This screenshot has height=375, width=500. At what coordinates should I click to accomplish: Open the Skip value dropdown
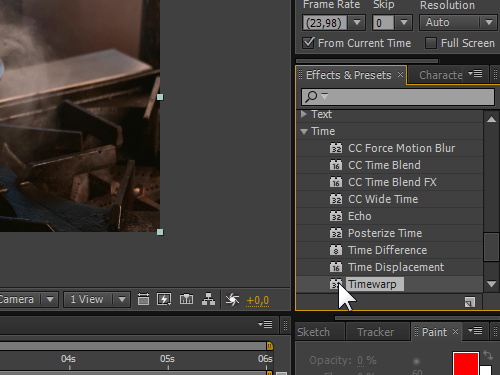(404, 23)
